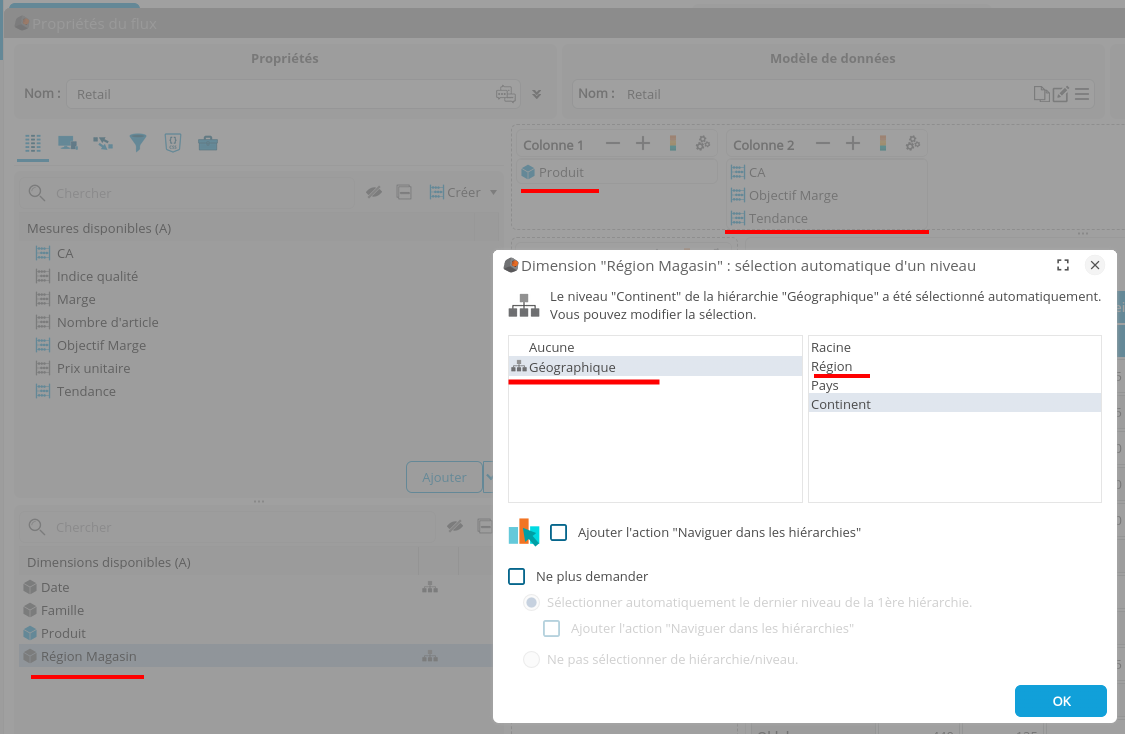This screenshot has width=1125, height=734.
Task: Open the Colonne 2 settings gears icon
Action: coord(912,144)
